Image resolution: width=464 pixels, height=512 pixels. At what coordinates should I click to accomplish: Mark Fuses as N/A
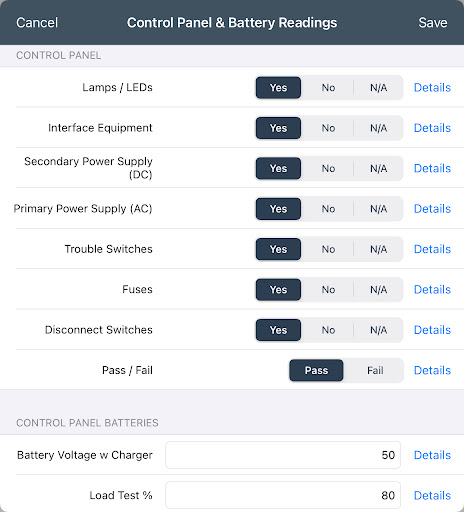(378, 289)
